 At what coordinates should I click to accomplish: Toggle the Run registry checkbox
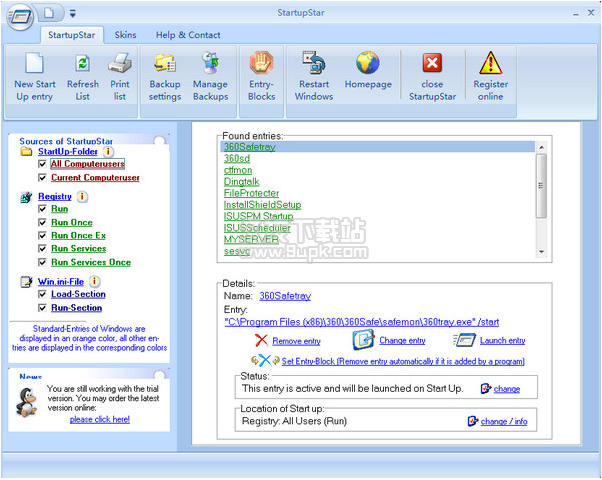coord(42,209)
